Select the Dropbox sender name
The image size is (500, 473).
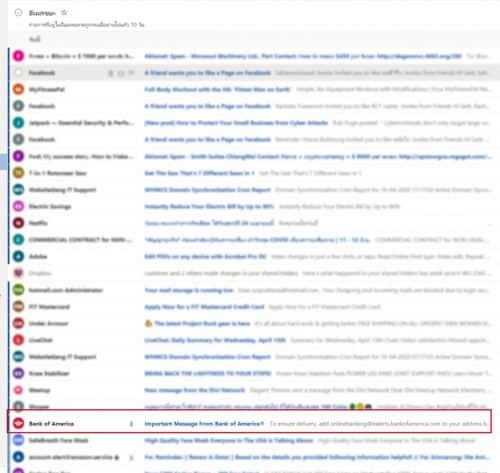[40, 273]
